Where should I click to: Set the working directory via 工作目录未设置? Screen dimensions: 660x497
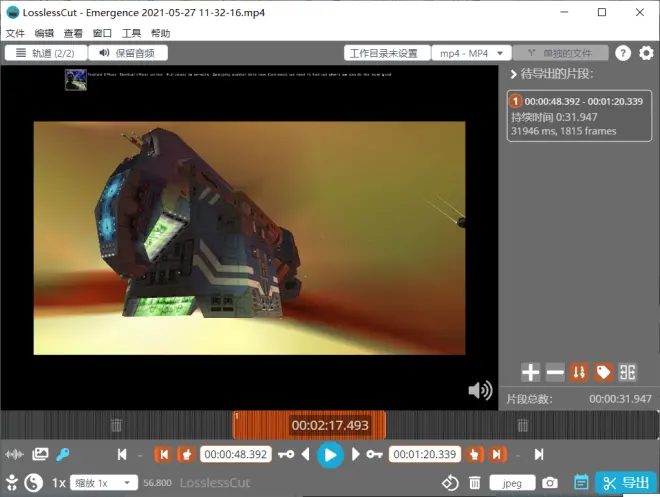click(387, 53)
